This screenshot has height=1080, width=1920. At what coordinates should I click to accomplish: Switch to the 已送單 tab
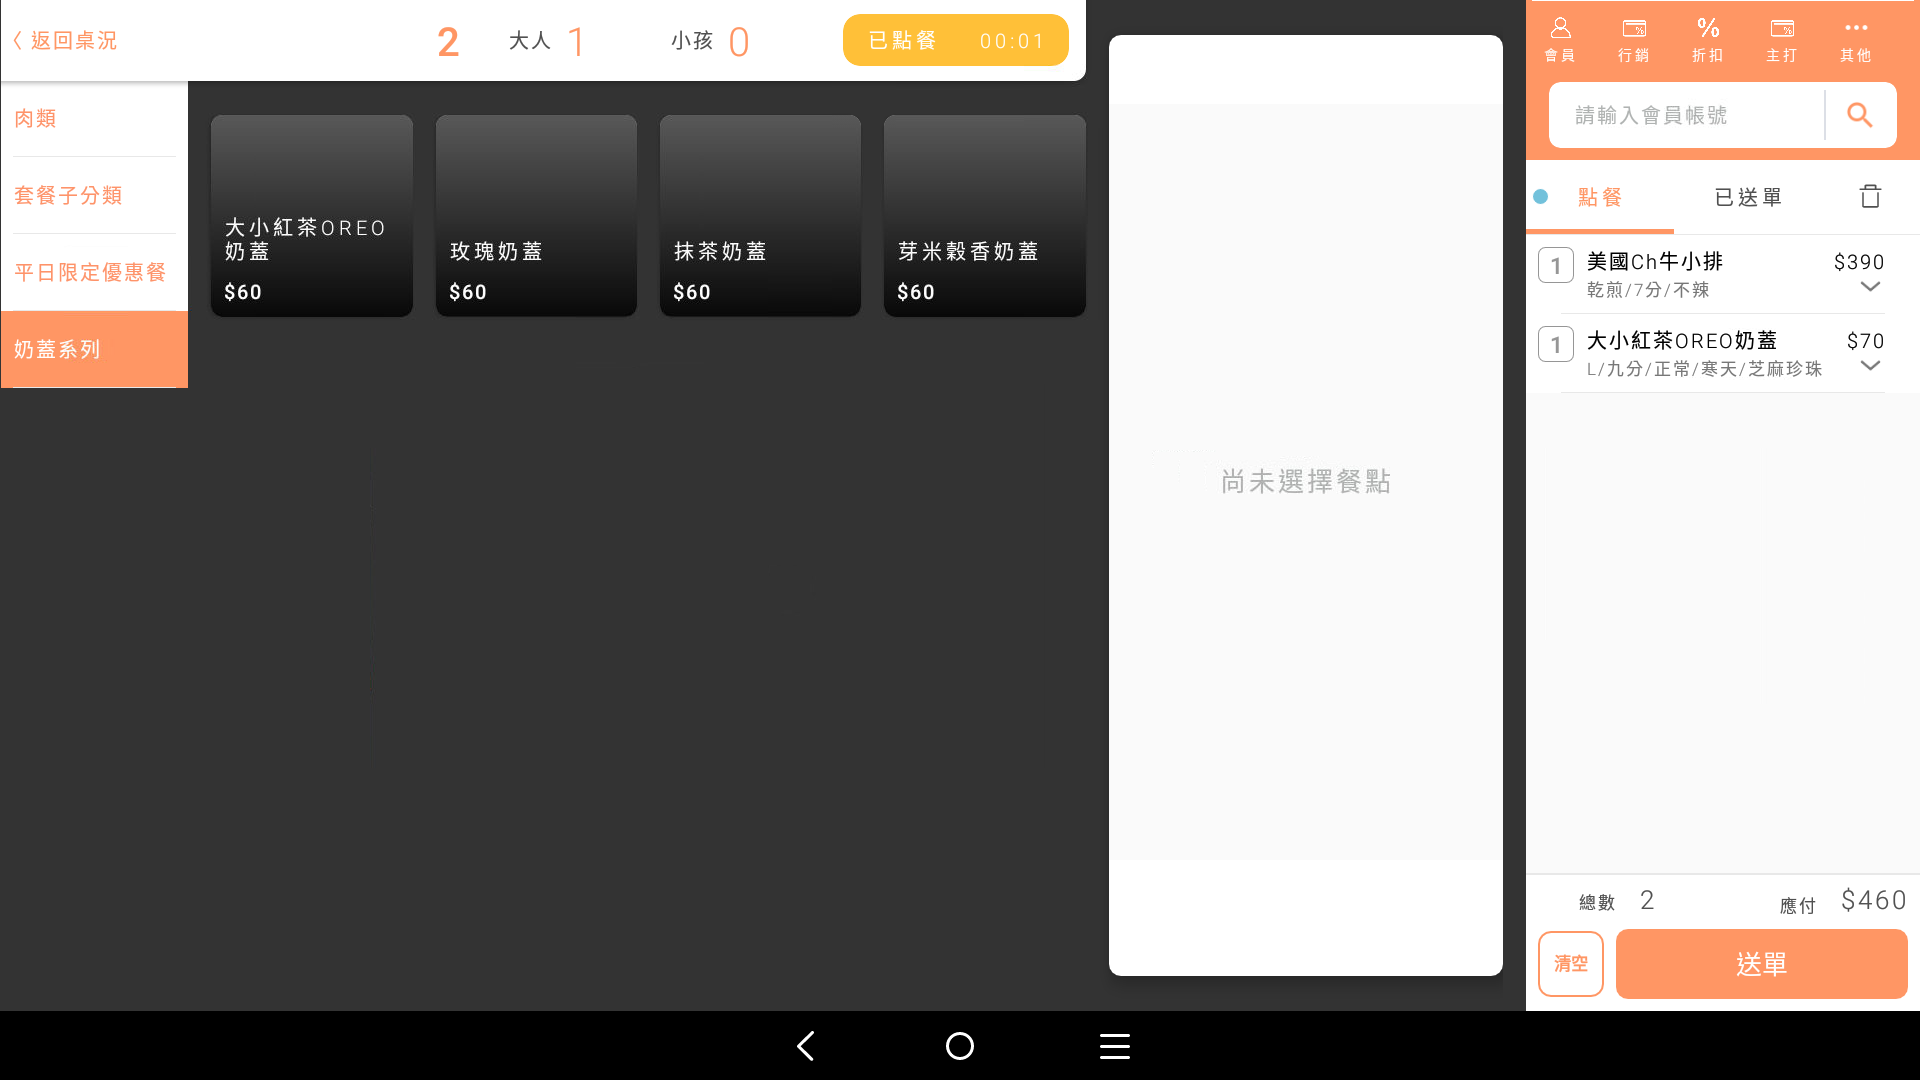1748,197
